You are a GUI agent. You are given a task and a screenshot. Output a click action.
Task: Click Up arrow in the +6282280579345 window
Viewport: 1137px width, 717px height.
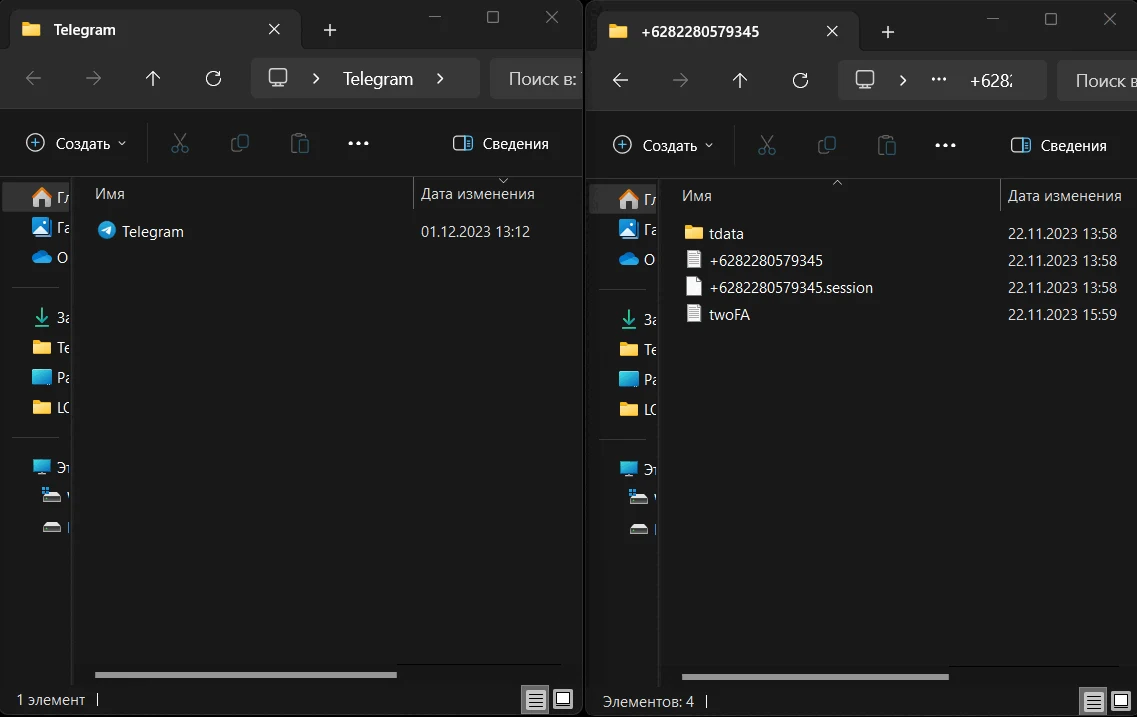click(x=740, y=80)
